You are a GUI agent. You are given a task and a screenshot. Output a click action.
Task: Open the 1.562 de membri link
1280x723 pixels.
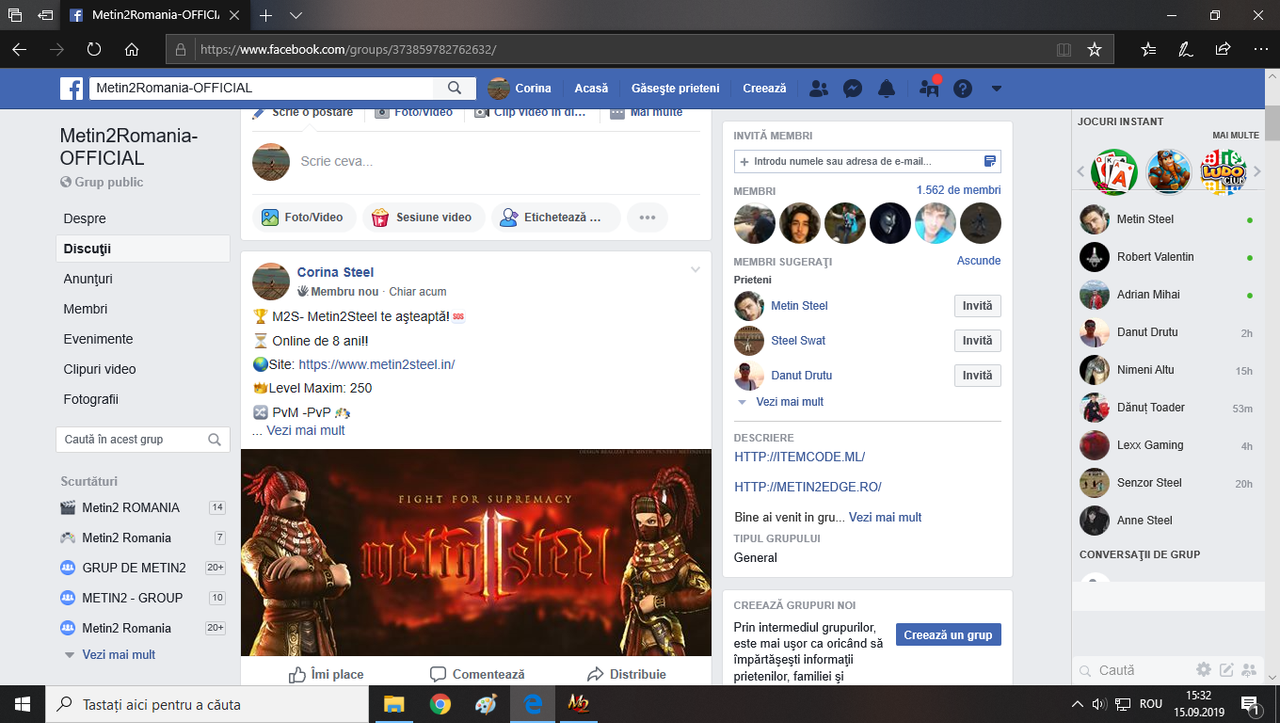click(958, 190)
